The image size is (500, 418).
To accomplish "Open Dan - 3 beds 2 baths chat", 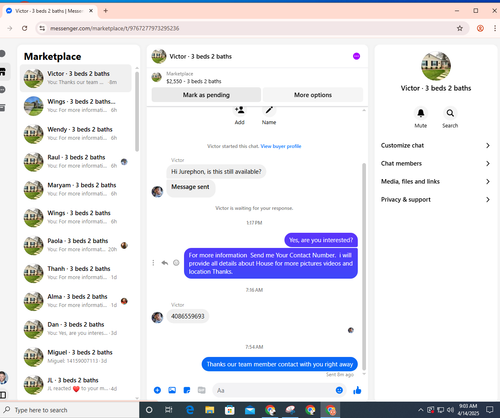I will pyautogui.click(x=76, y=328).
